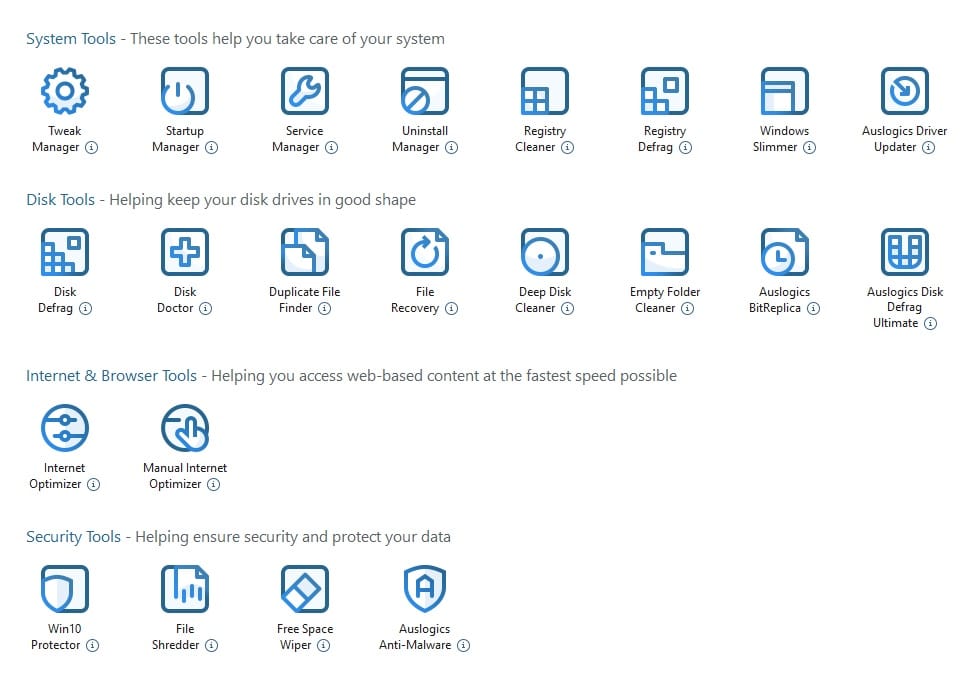This screenshot has height=673, width=978.
Task: Open Empty Folder Cleaner icon
Action: click(x=665, y=252)
